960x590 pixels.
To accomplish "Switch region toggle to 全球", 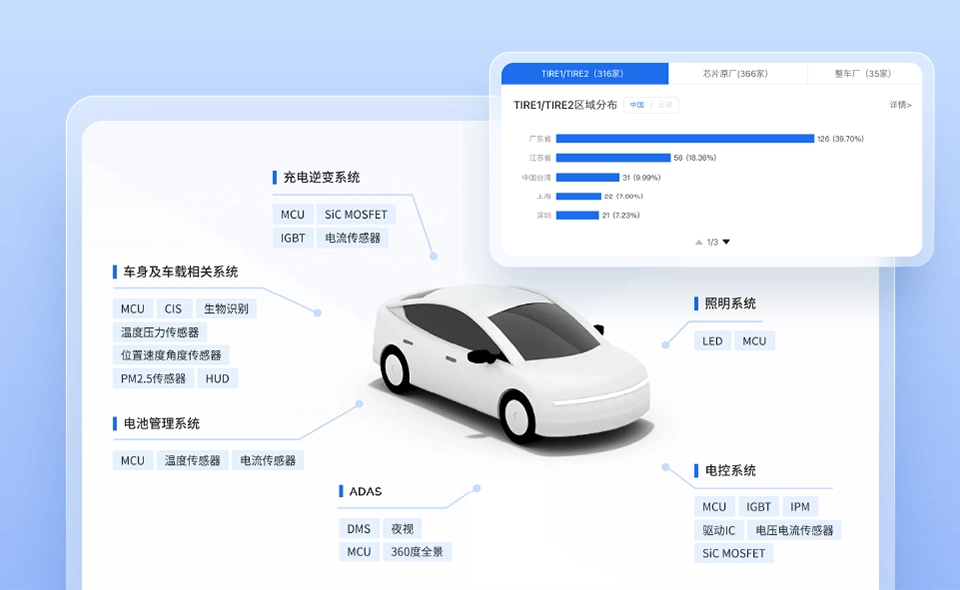I will [665, 105].
